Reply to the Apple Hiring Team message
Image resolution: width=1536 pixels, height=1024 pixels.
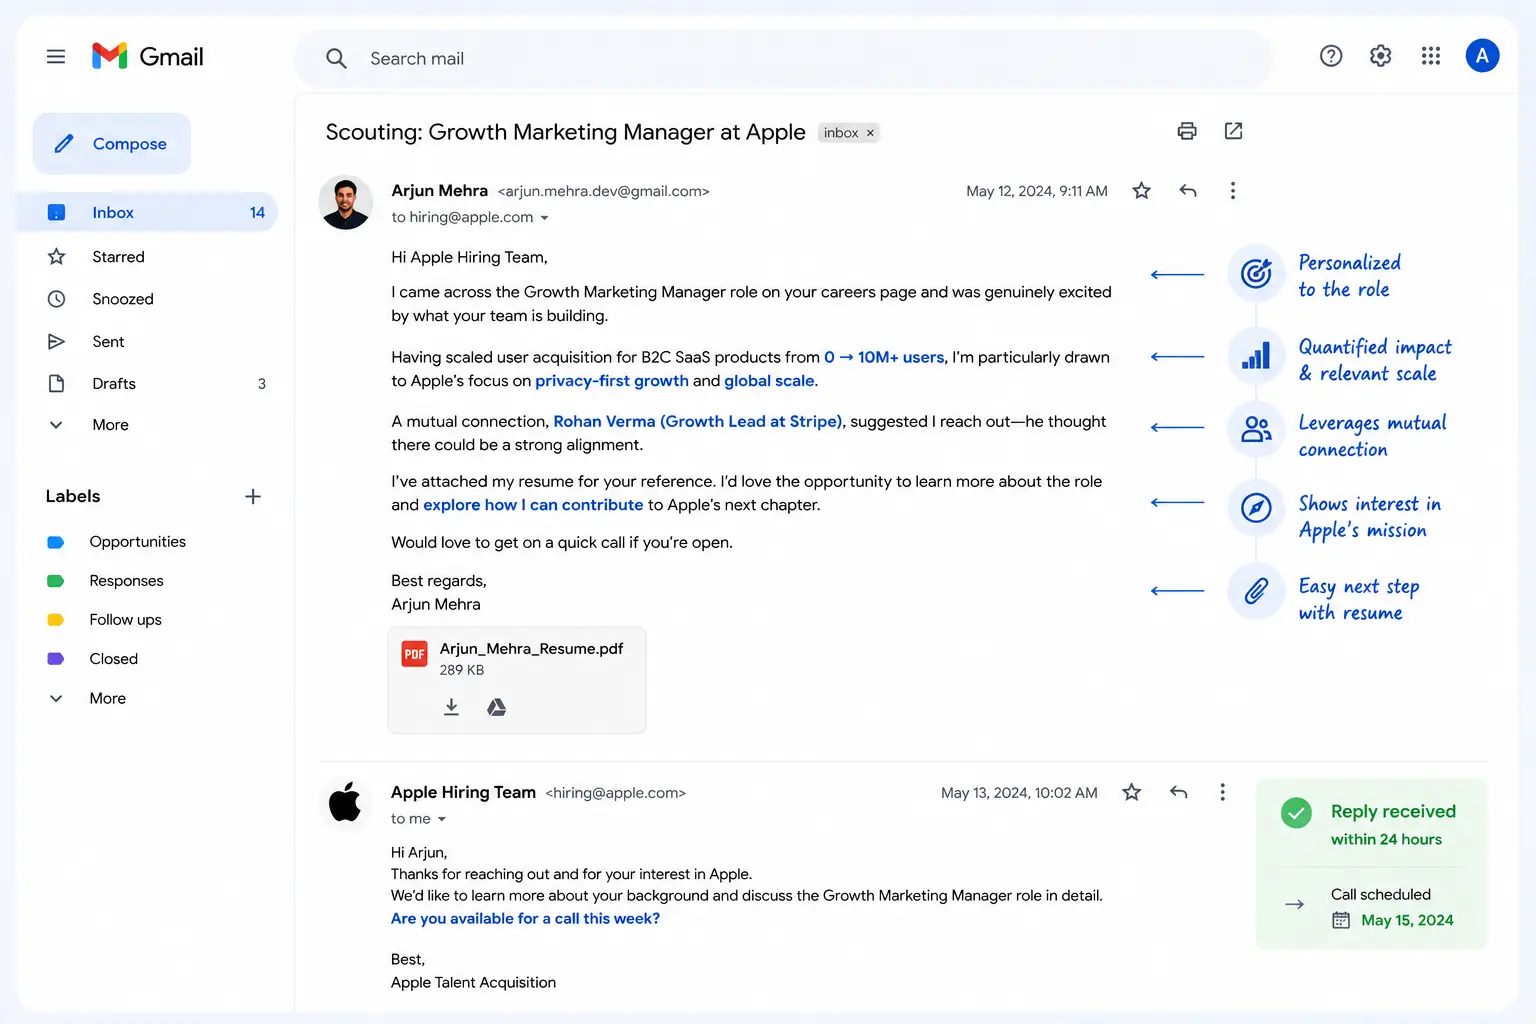tap(1178, 792)
